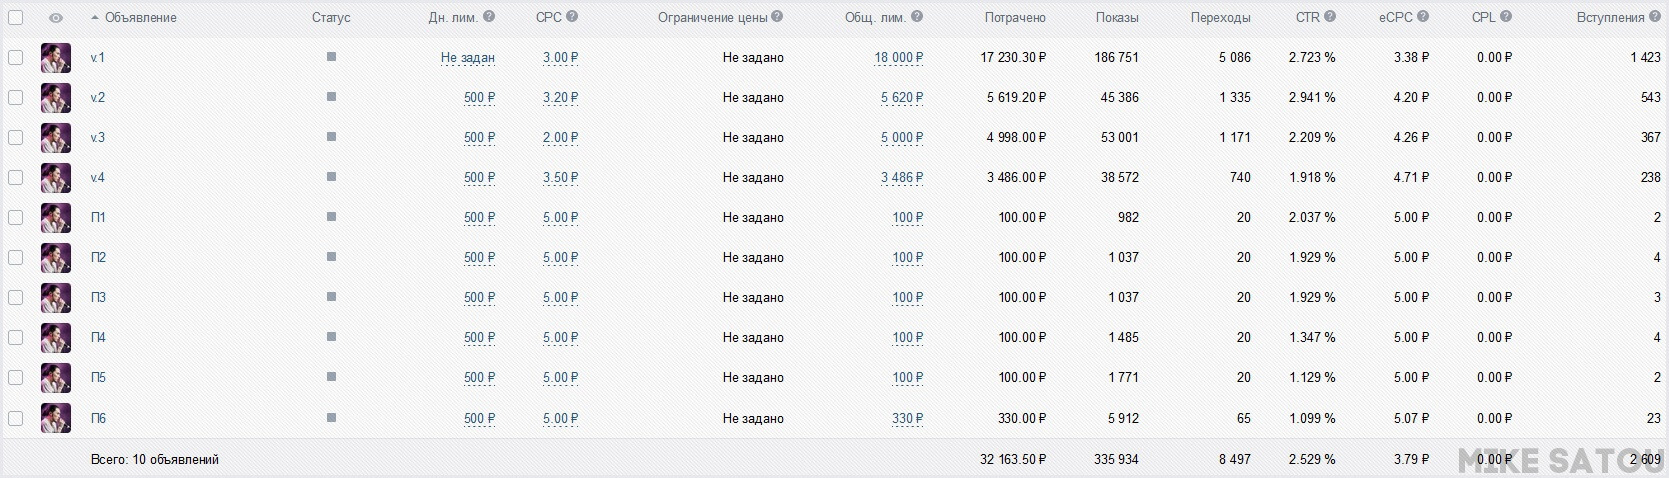The image size is (1669, 478).
Task: Sort table by Показы column
Action: pos(1117,18)
